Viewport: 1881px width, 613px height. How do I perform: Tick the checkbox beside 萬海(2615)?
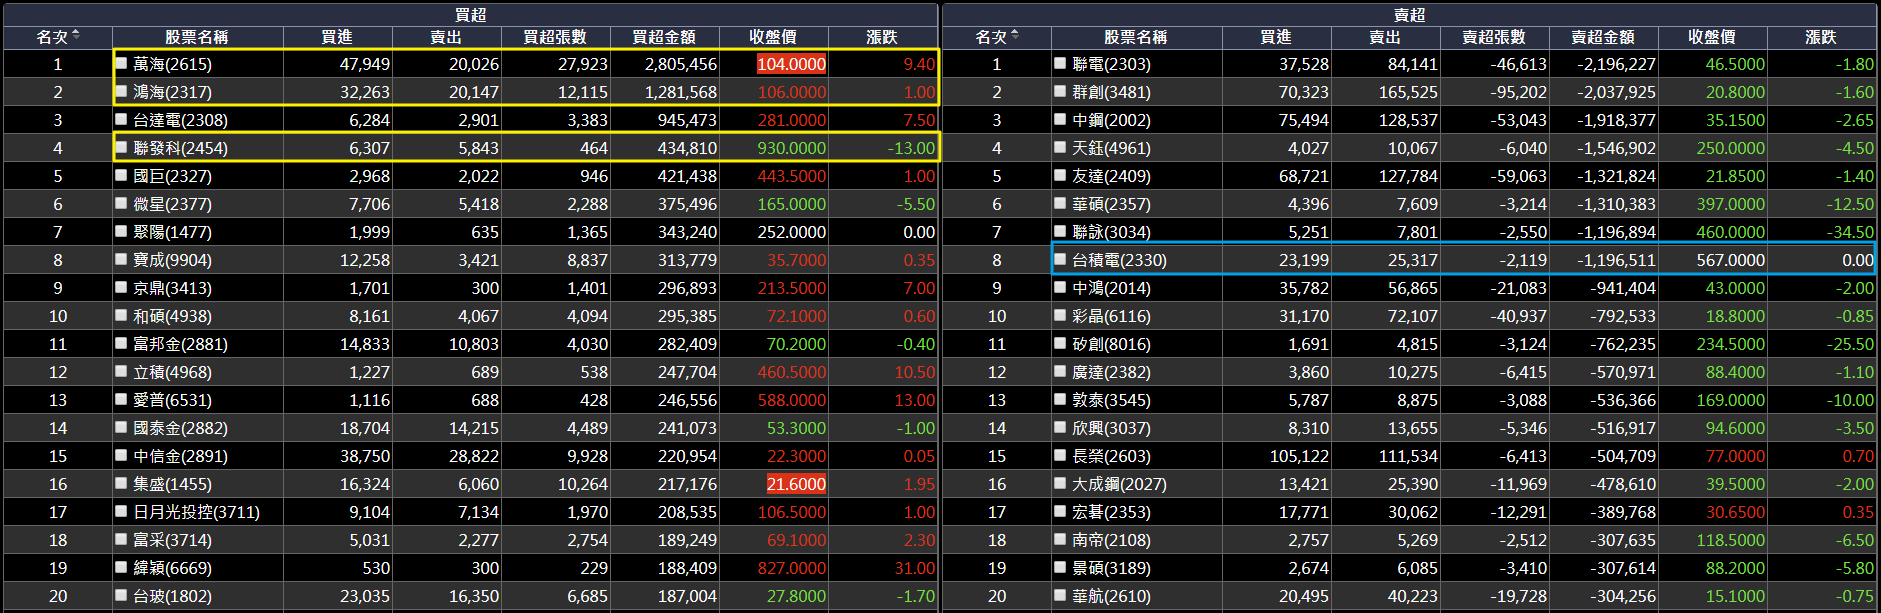pos(121,63)
